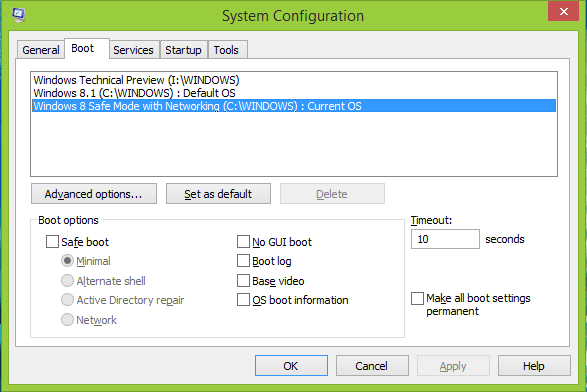Click the Cancel button

[x=372, y=365]
